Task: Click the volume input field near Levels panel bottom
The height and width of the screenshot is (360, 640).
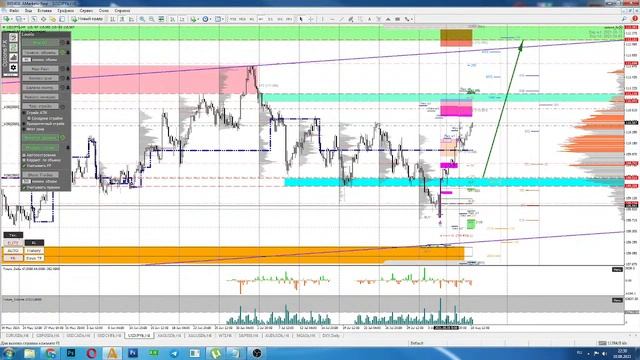Action: tap(26, 181)
